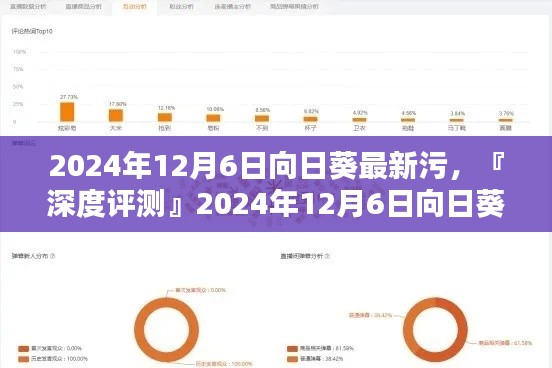Image resolution: width=552 pixels, height=368 pixels.
Task: Click the 直播间弹幕分析 section heading
Action: click(302, 256)
